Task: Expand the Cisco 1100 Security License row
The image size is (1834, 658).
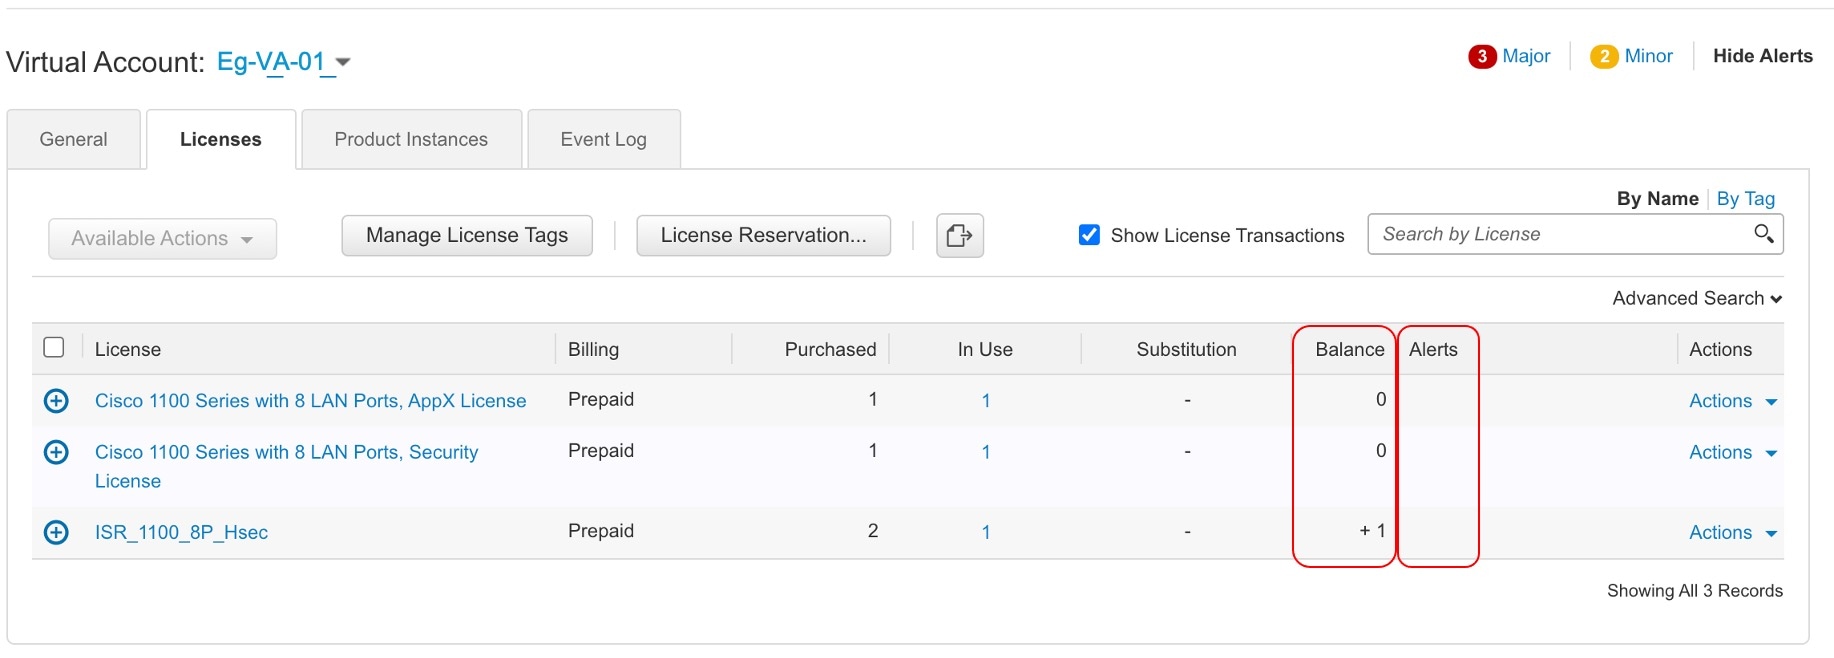Action: click(x=57, y=452)
